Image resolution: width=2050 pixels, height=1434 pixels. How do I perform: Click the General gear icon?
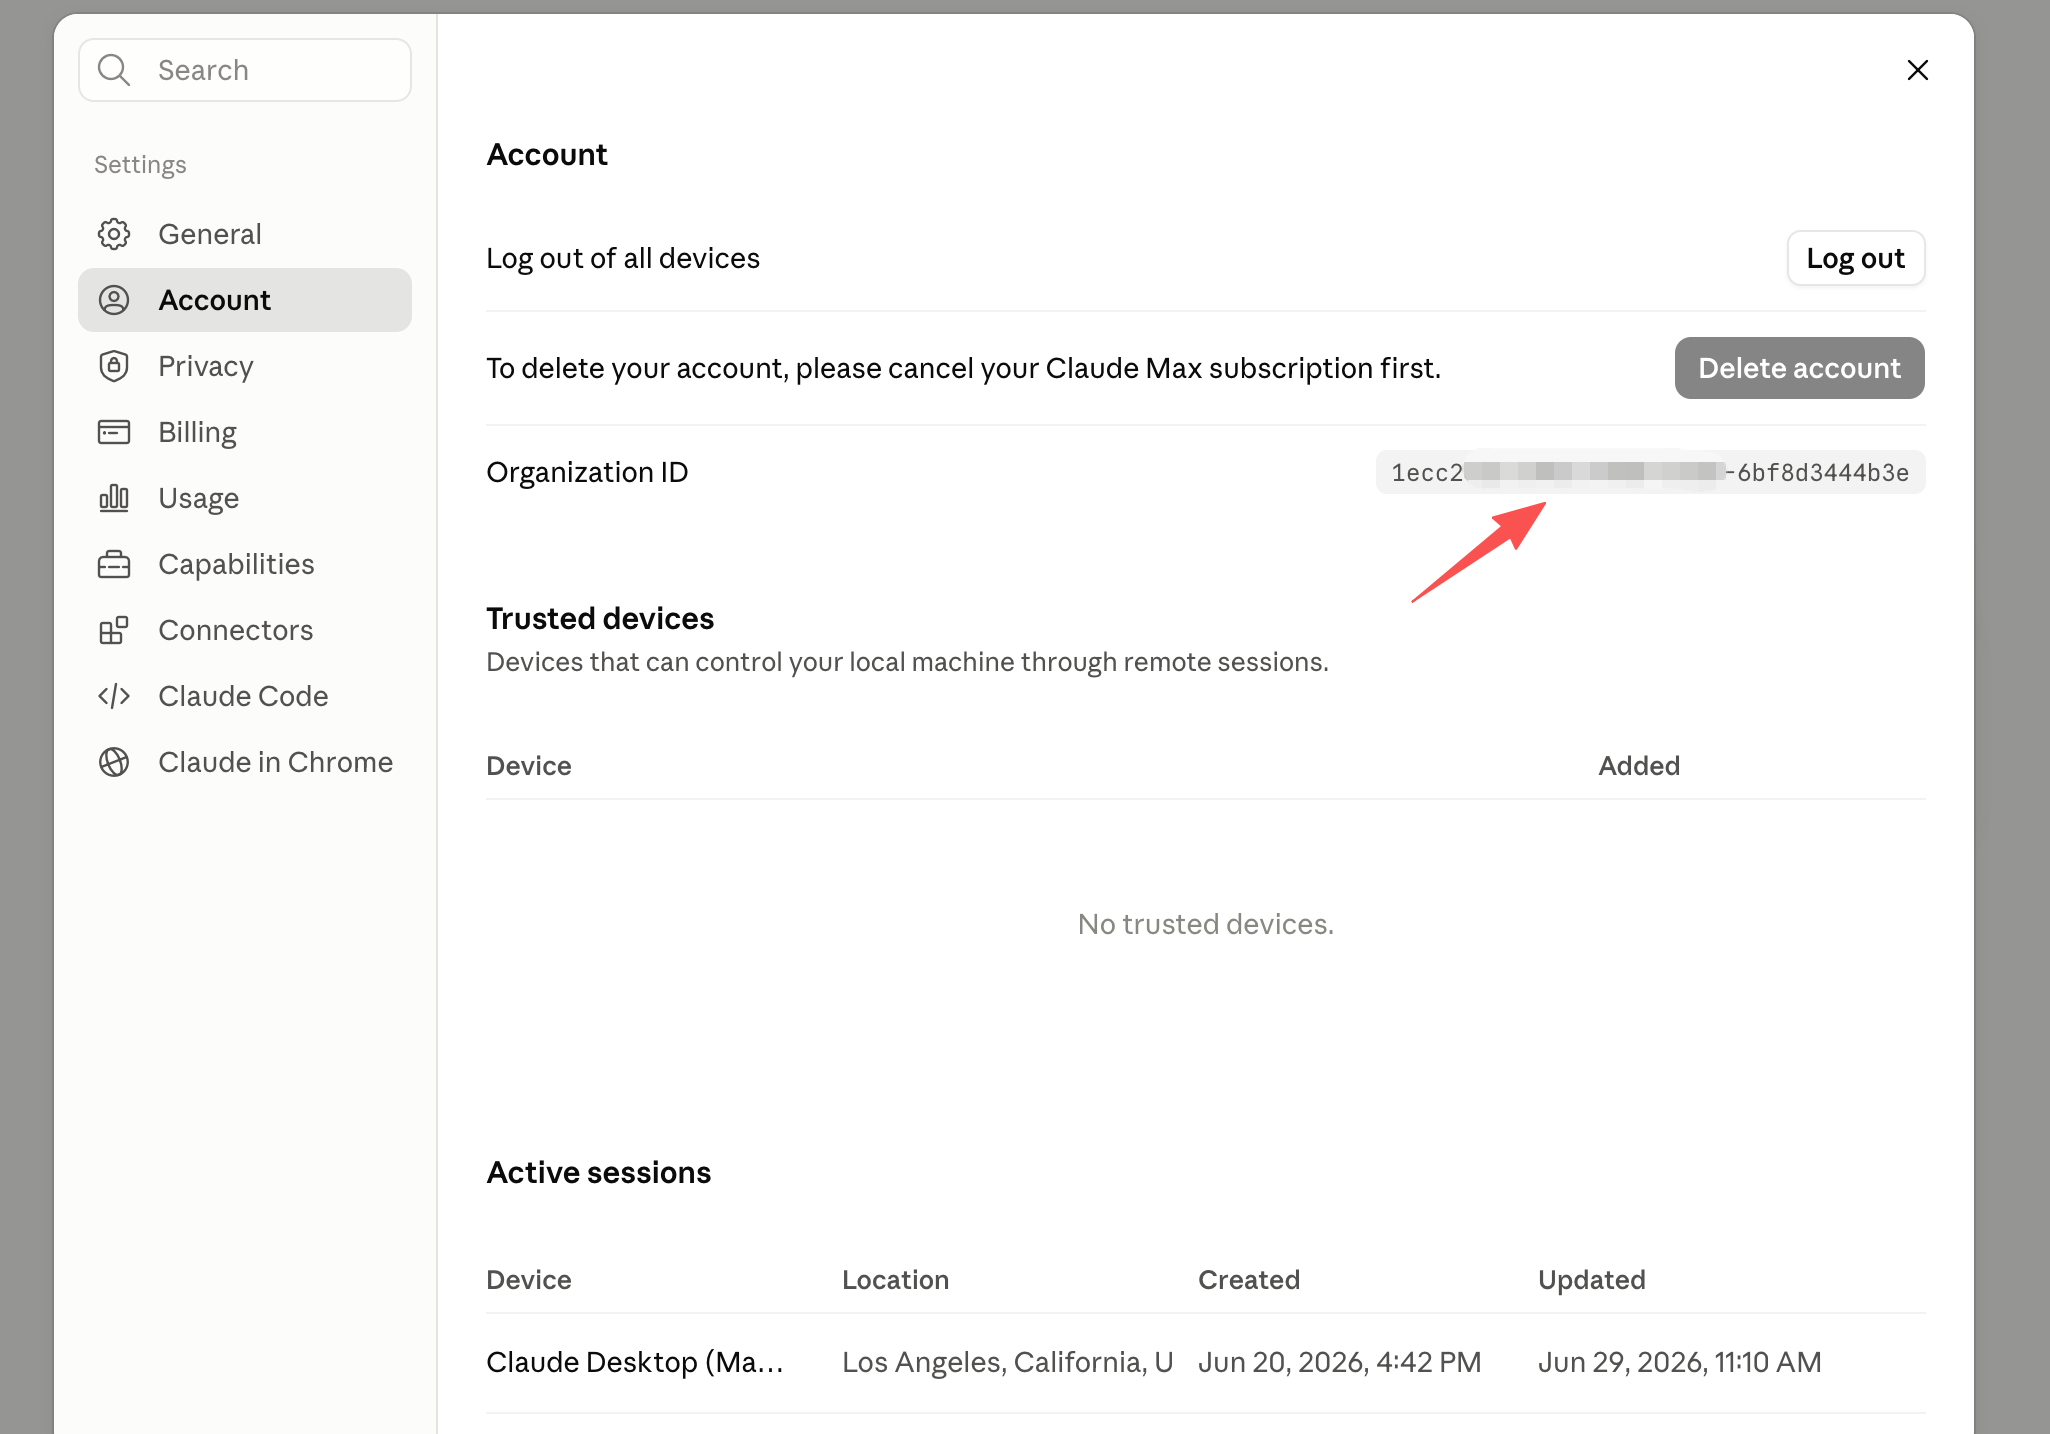[114, 234]
